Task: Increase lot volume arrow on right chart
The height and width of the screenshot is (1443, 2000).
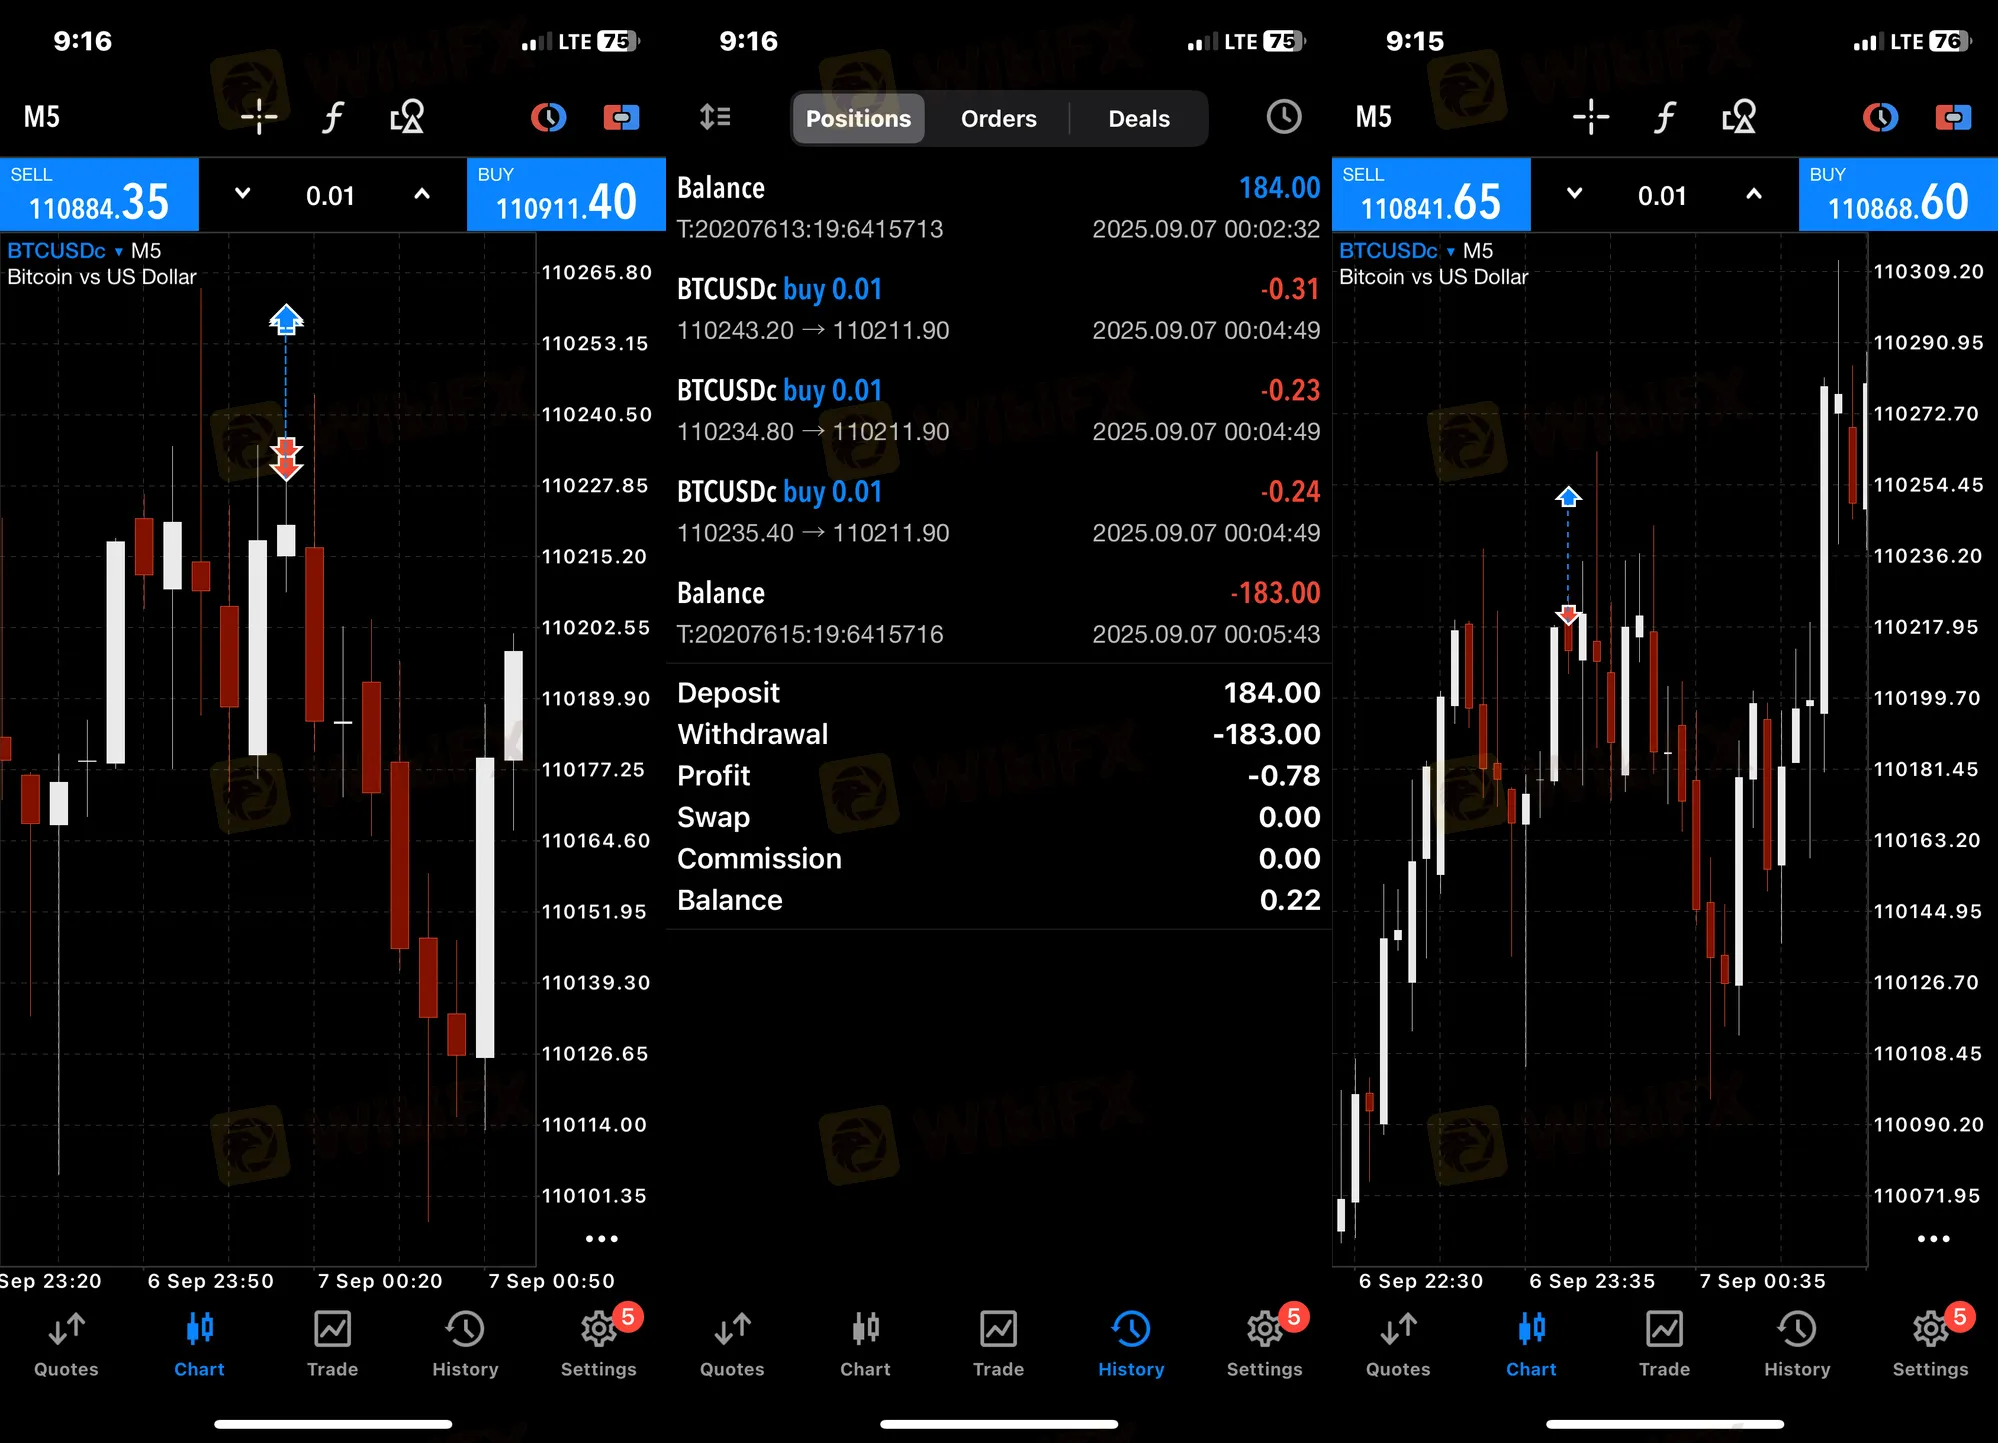Action: [1753, 194]
